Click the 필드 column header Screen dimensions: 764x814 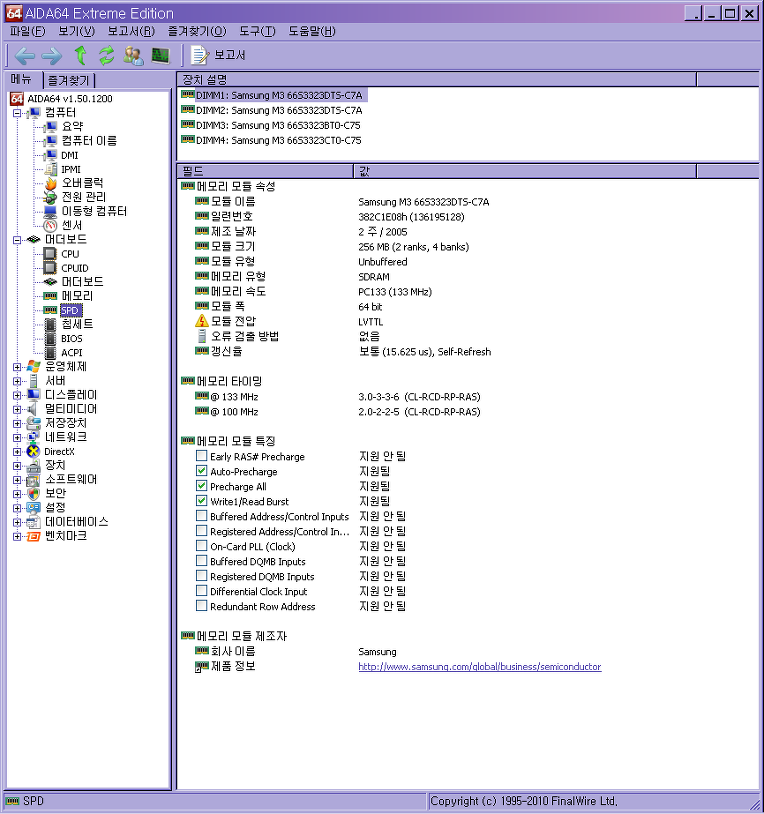point(265,171)
